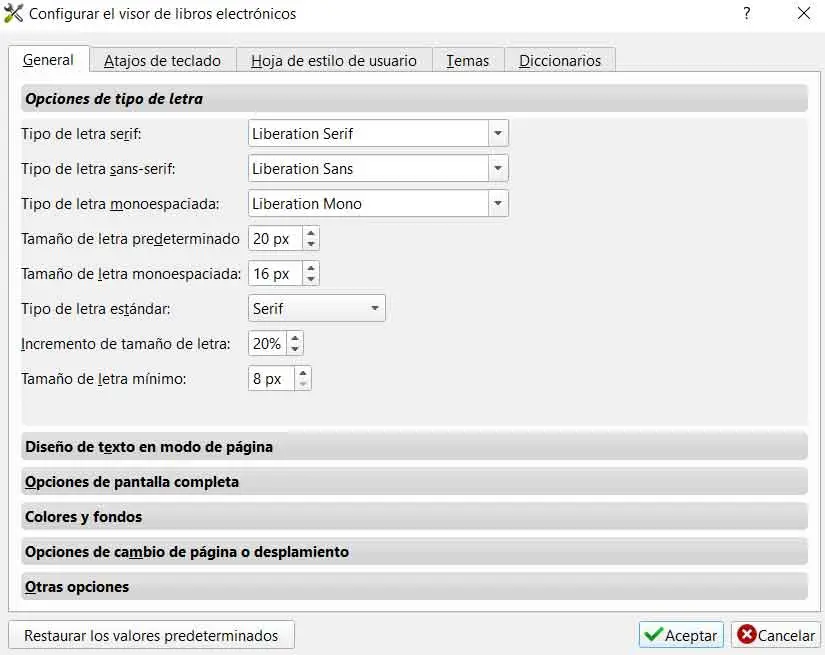
Task: Click the default font size input field
Action: click(x=274, y=239)
